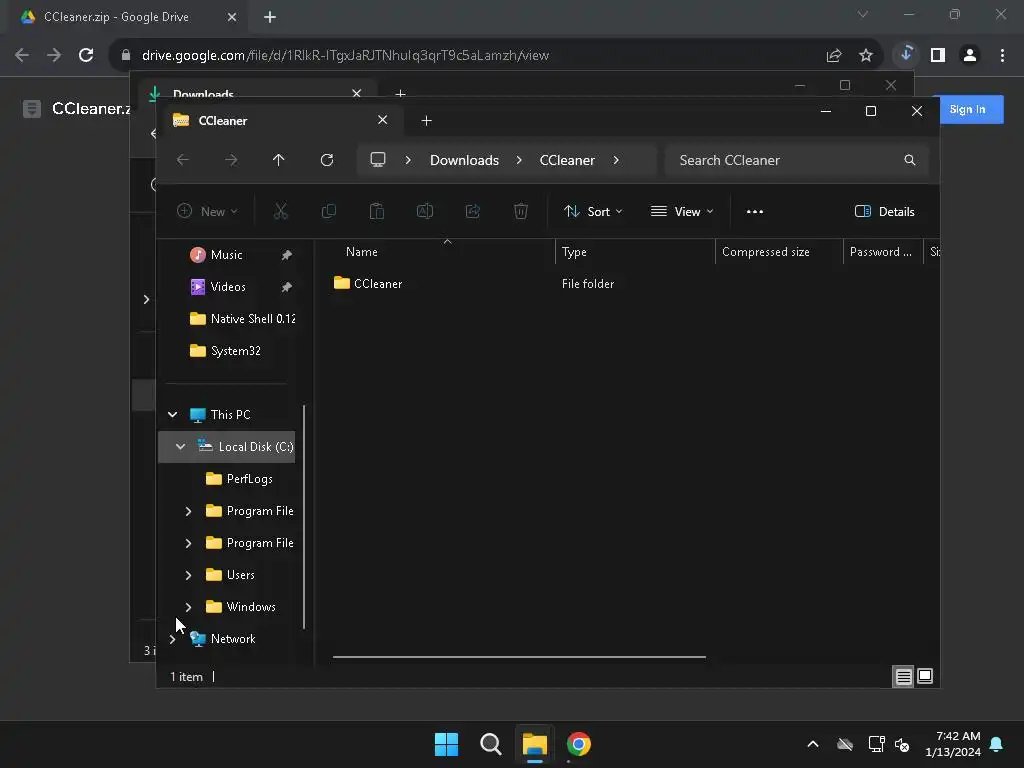
Task: Select Music in navigation pane
Action: click(227, 255)
